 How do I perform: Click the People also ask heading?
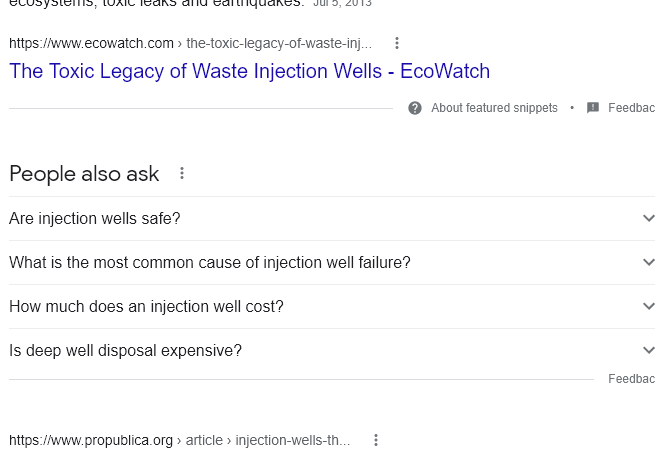pos(84,174)
